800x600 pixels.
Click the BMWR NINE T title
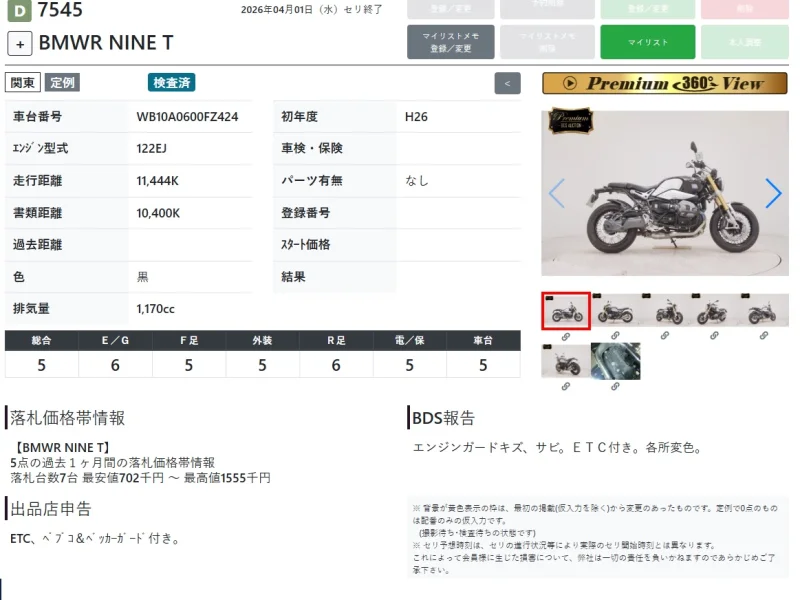click(106, 43)
